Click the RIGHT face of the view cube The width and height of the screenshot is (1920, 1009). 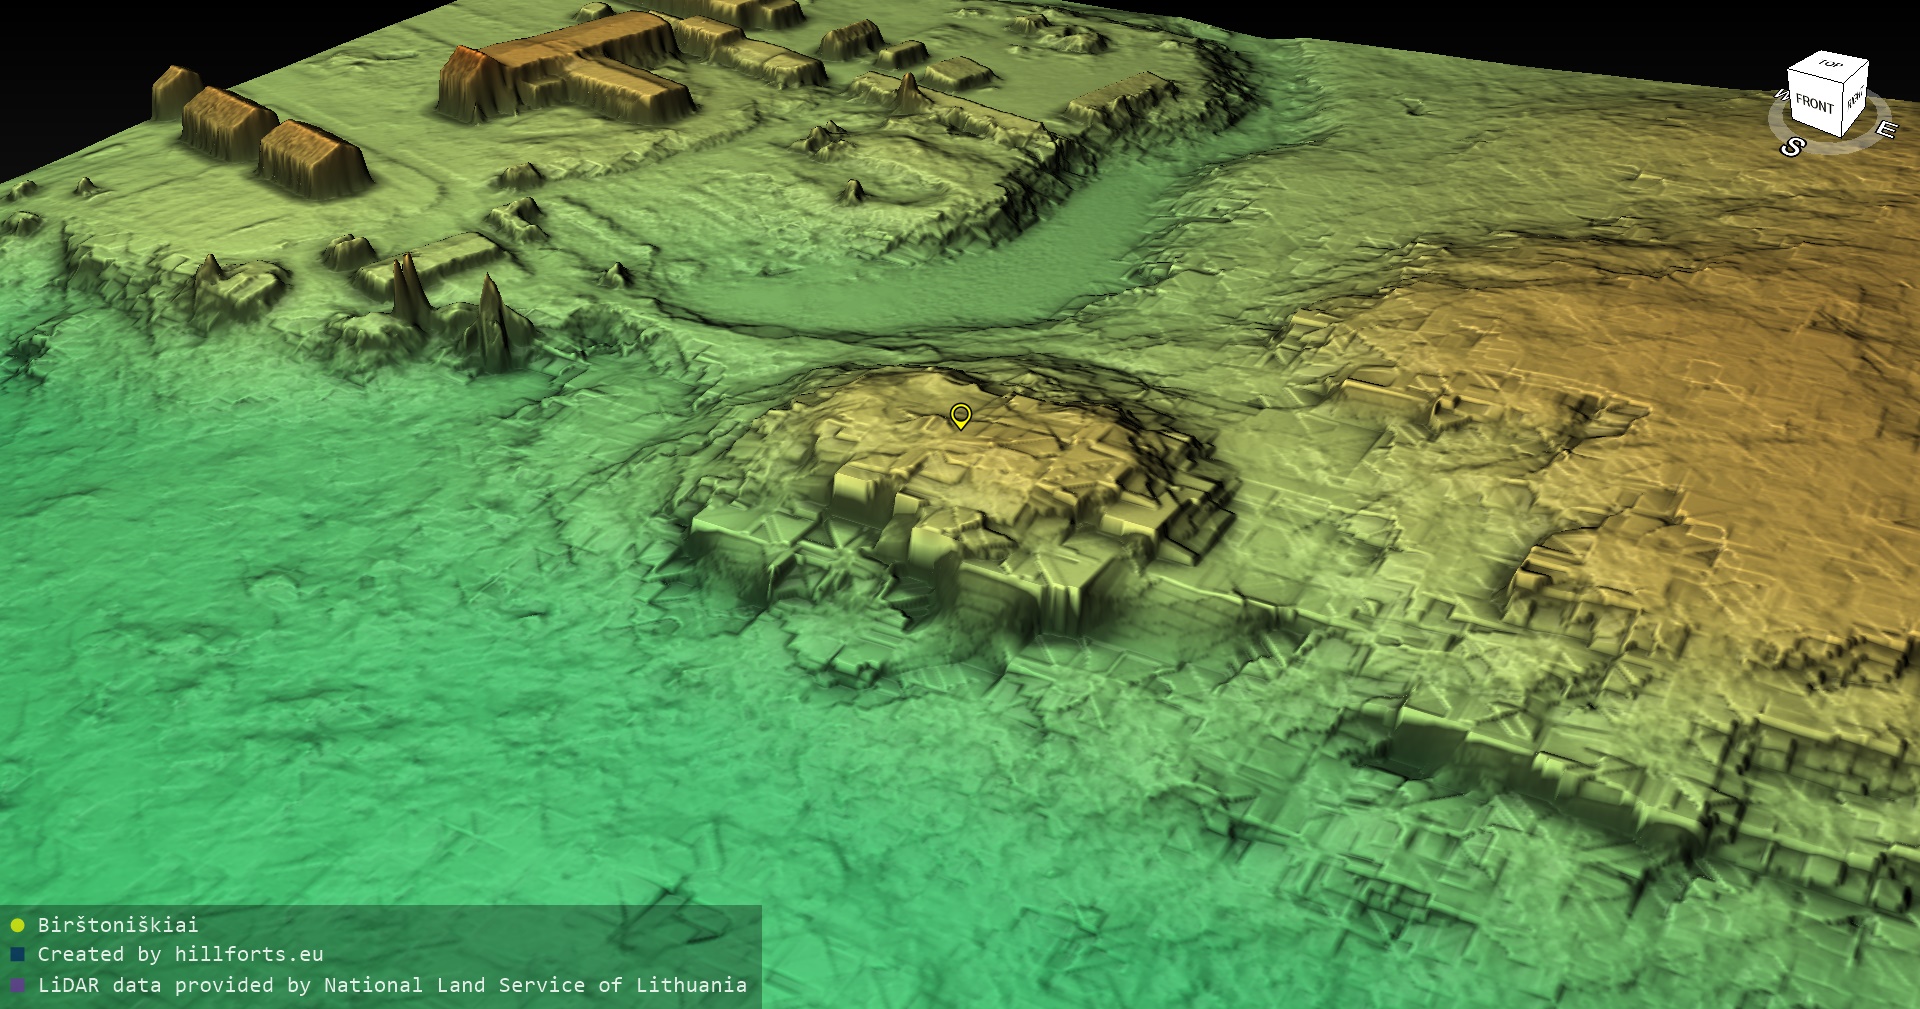pyautogui.click(x=1855, y=99)
